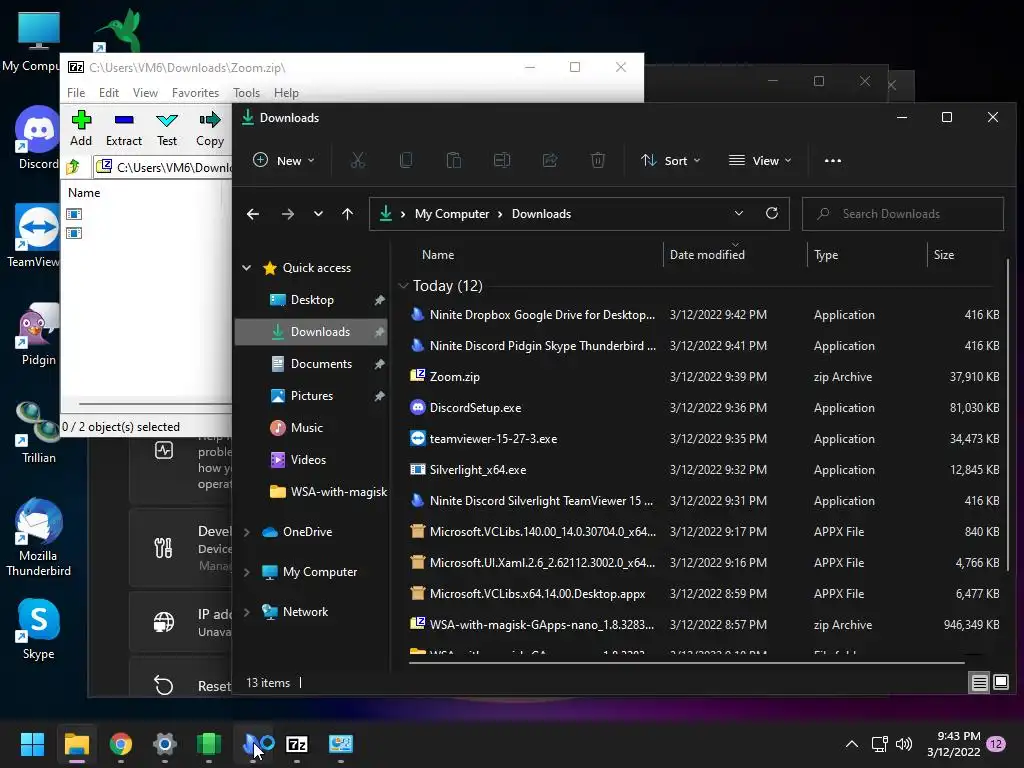This screenshot has width=1024, height=768.
Task: Open Settings gear in the taskbar
Action: point(165,744)
